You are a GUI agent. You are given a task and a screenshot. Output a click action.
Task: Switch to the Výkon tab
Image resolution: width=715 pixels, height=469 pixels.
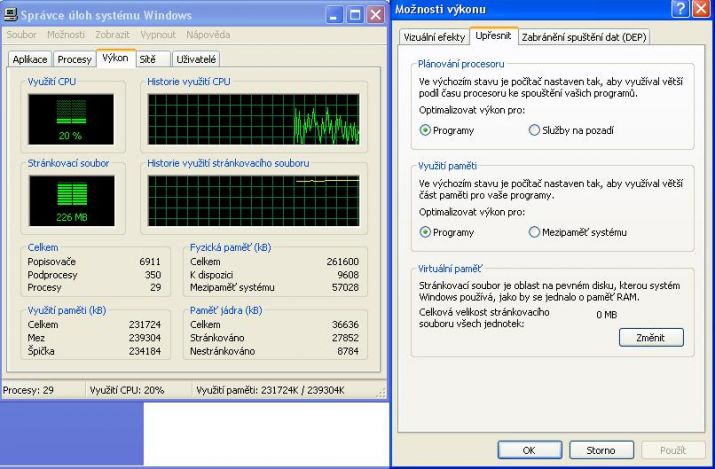(x=116, y=58)
